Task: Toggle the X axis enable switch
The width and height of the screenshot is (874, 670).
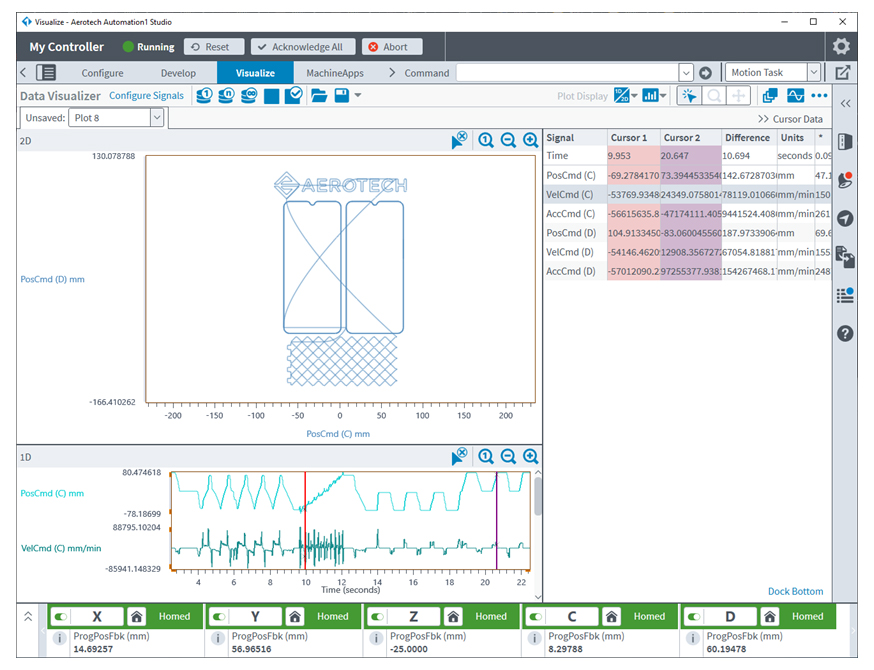Action: tap(60, 616)
